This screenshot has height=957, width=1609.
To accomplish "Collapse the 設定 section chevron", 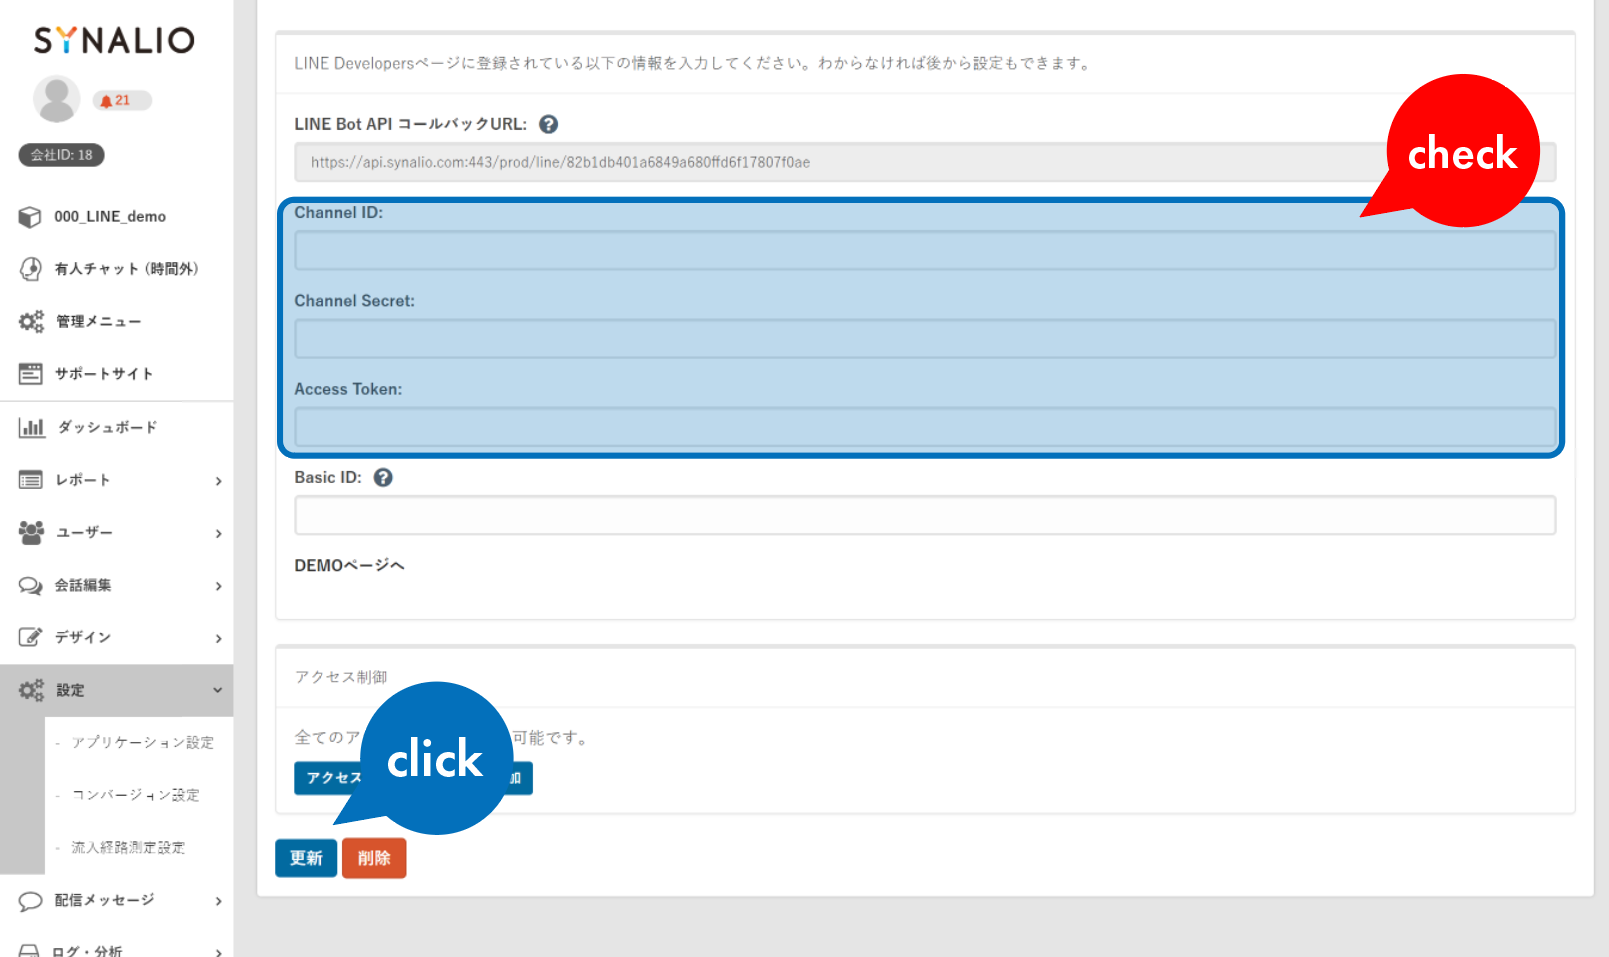I will 218,690.
